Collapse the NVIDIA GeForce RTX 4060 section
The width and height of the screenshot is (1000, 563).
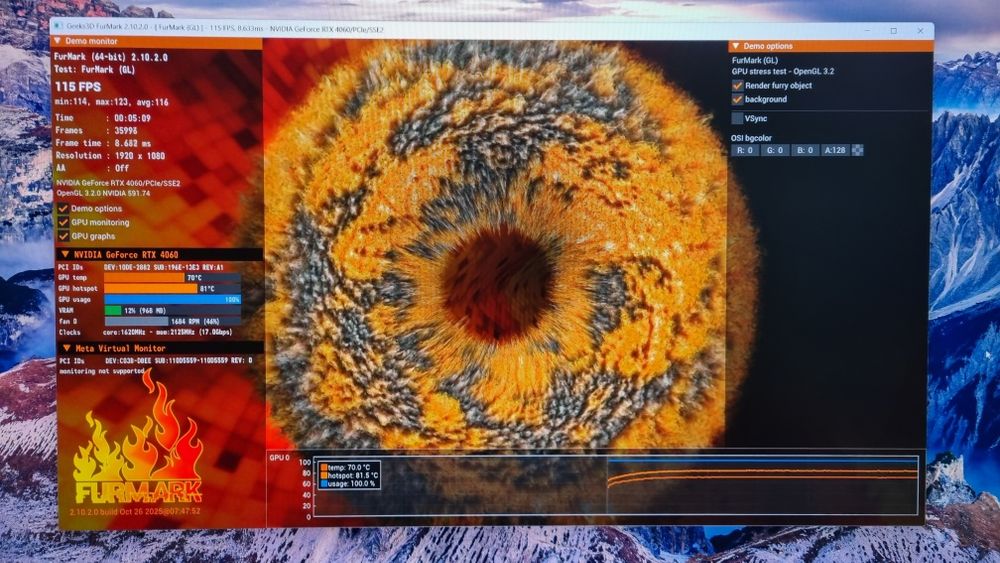click(x=64, y=254)
